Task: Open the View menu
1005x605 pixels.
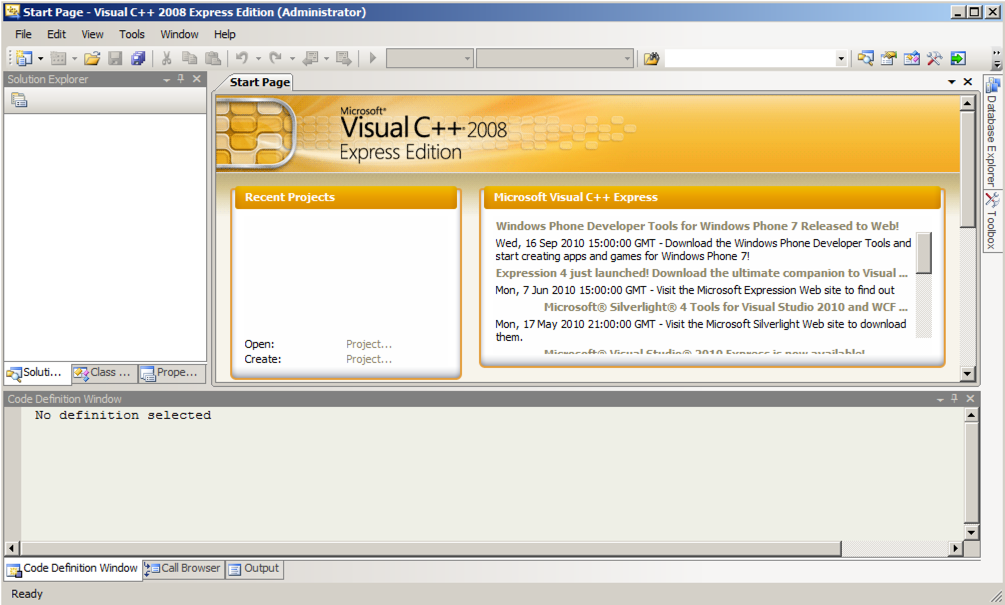Action: (92, 34)
